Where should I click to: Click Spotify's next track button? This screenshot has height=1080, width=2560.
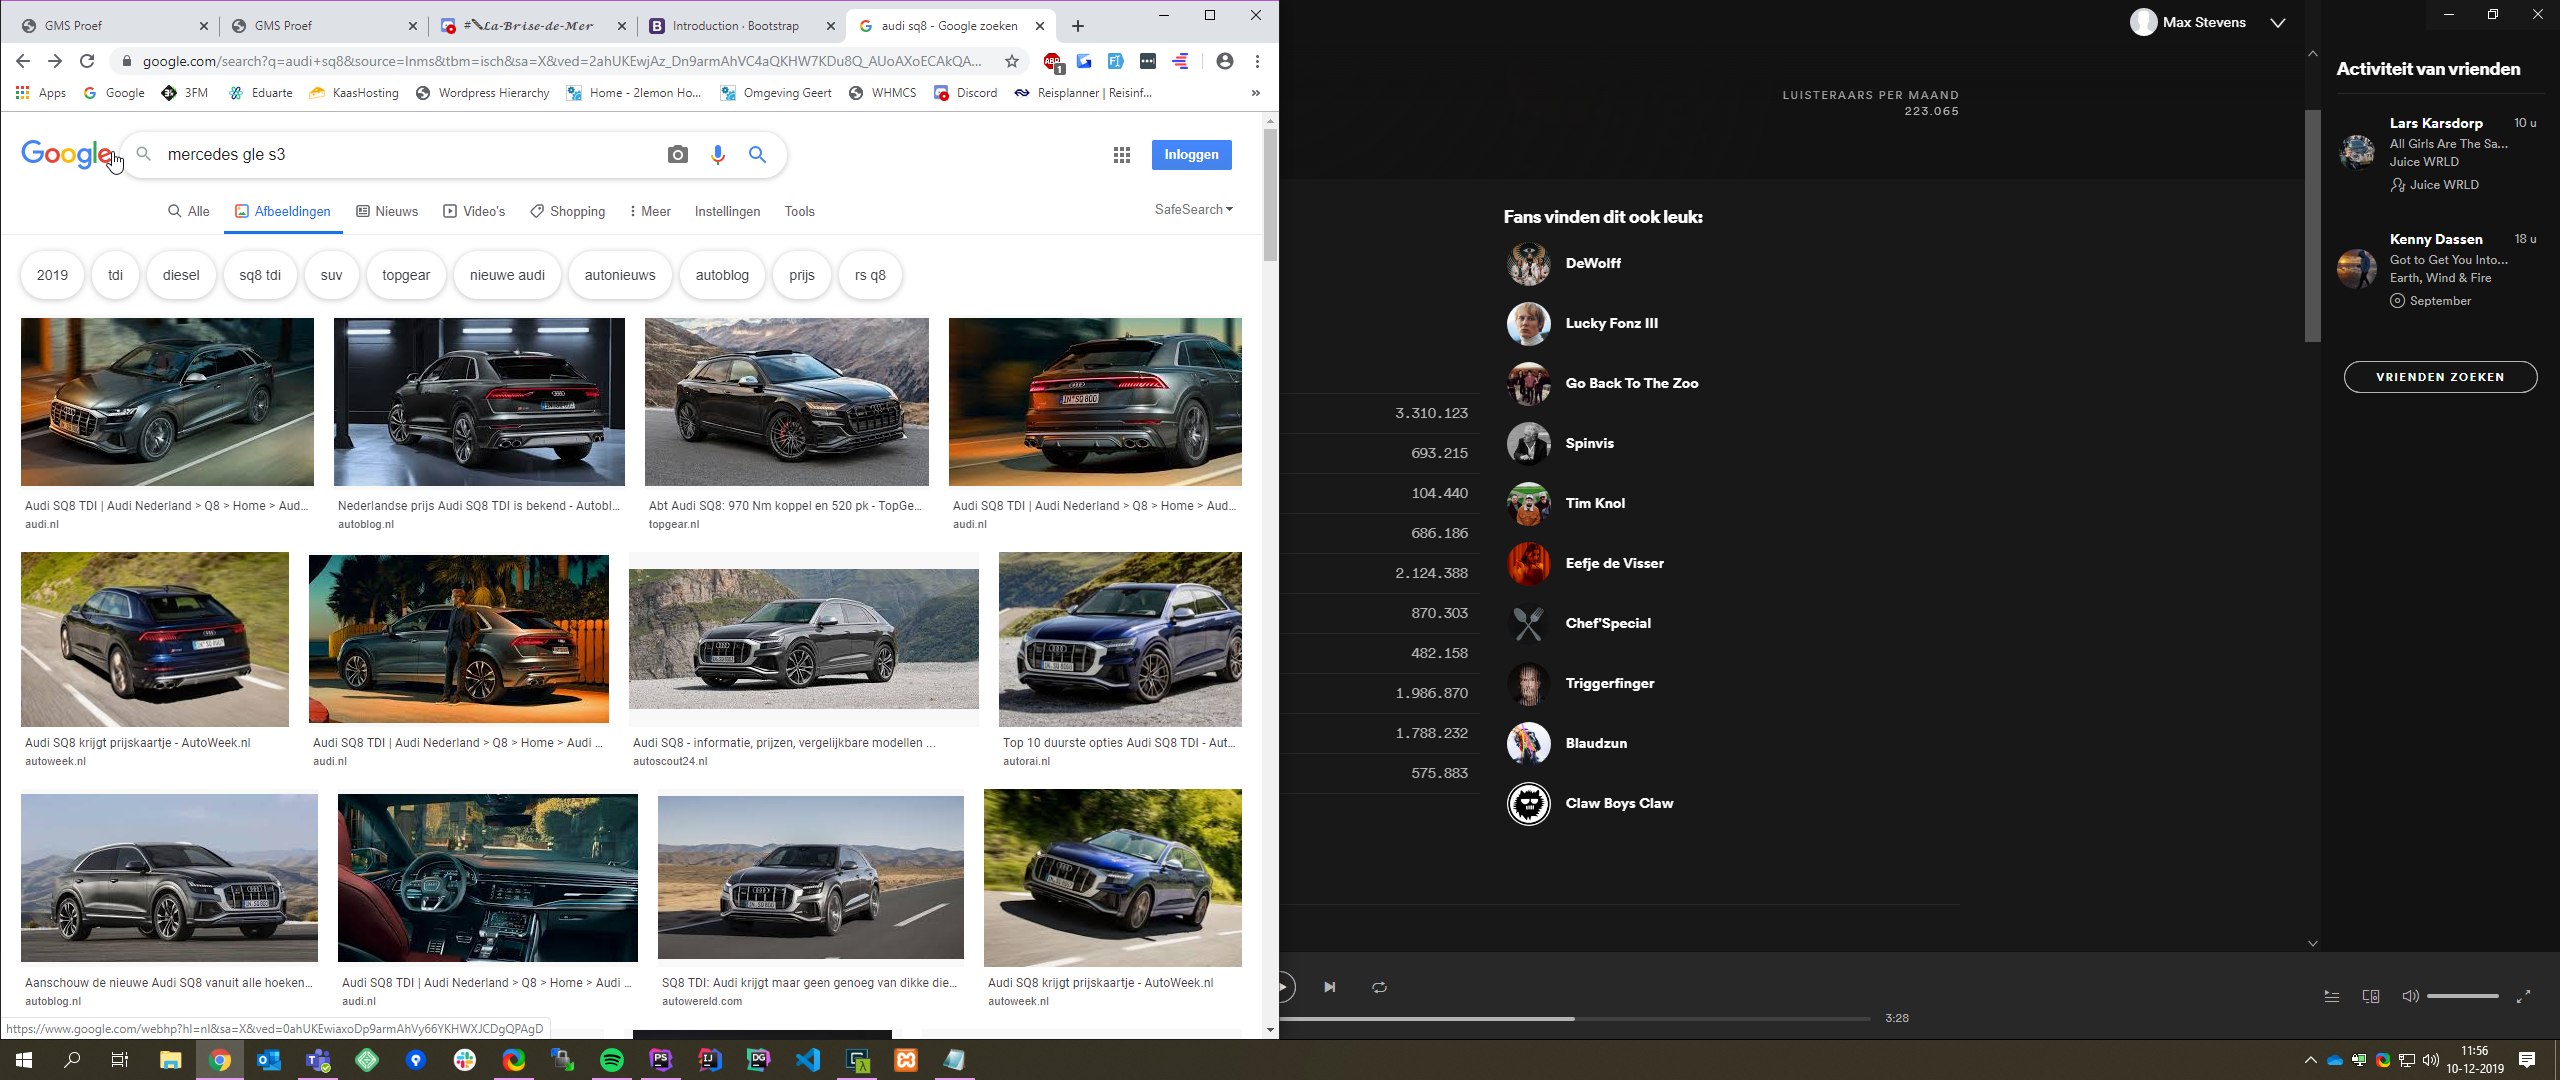pos(1329,987)
